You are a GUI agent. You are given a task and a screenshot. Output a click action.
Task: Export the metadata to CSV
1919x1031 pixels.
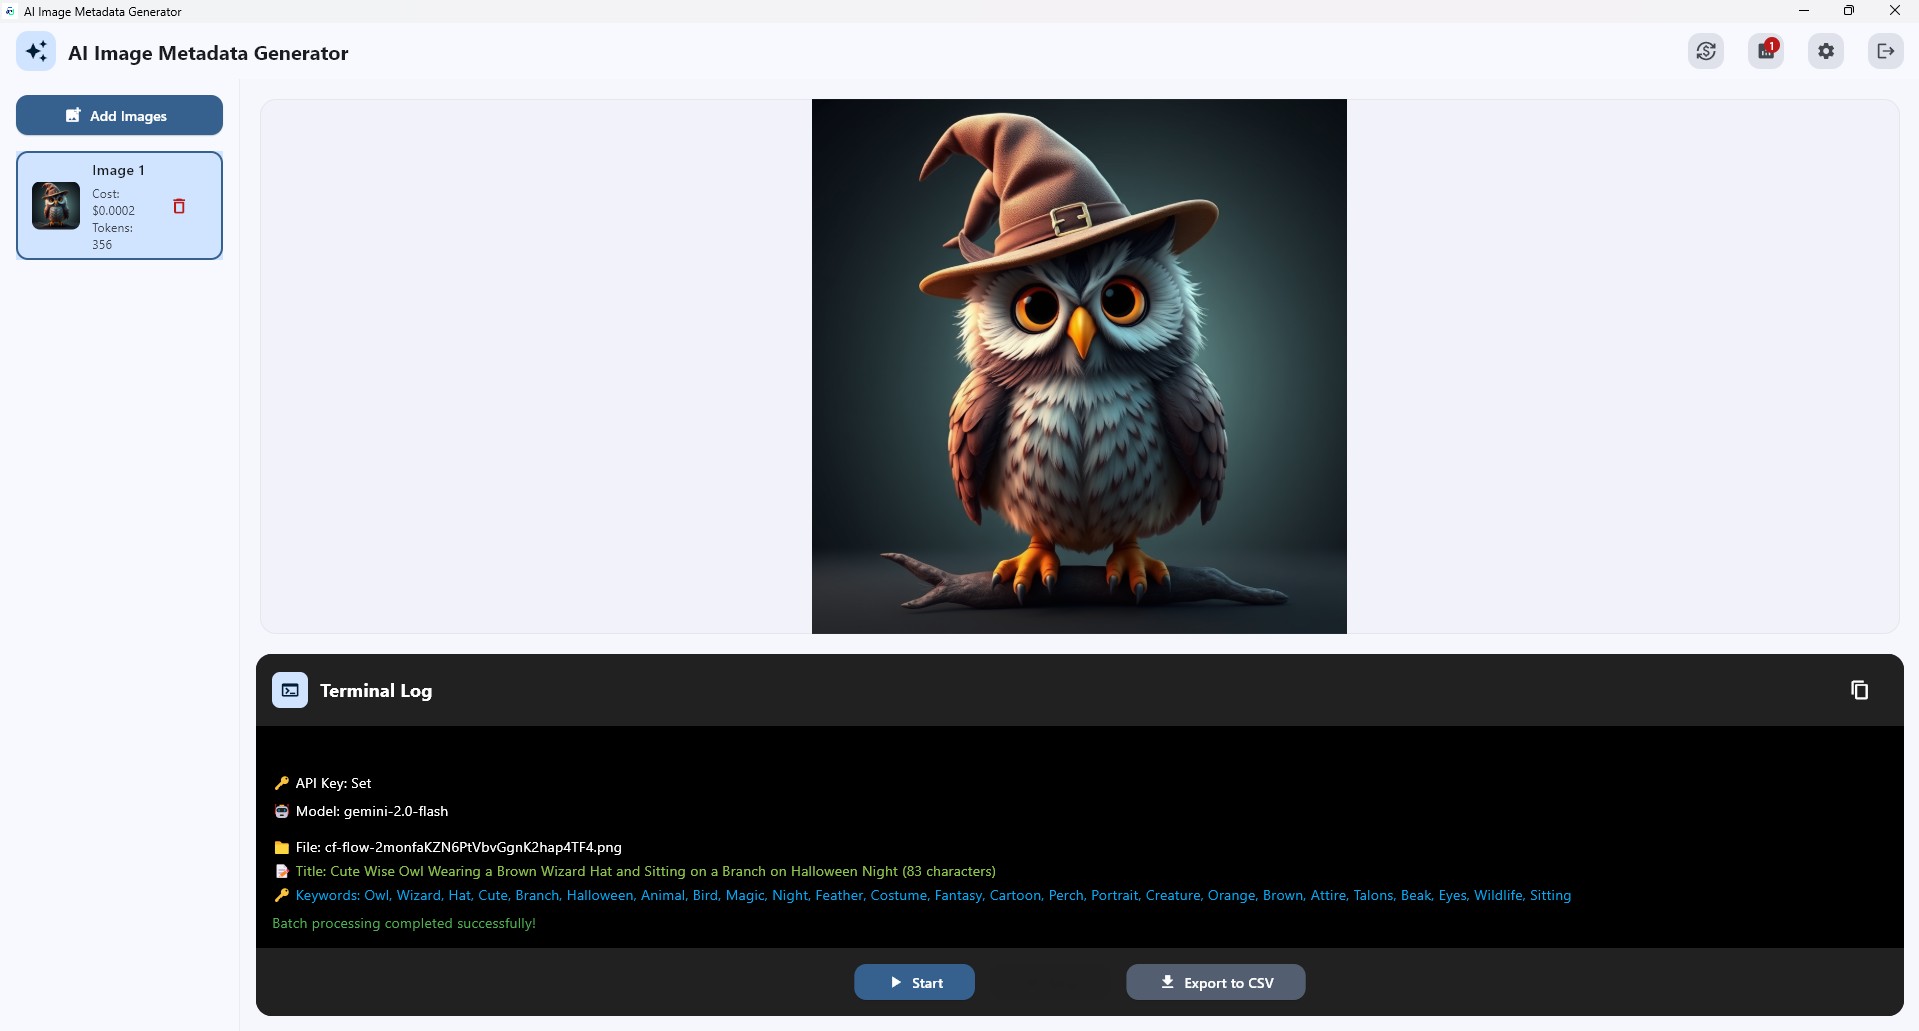point(1214,982)
